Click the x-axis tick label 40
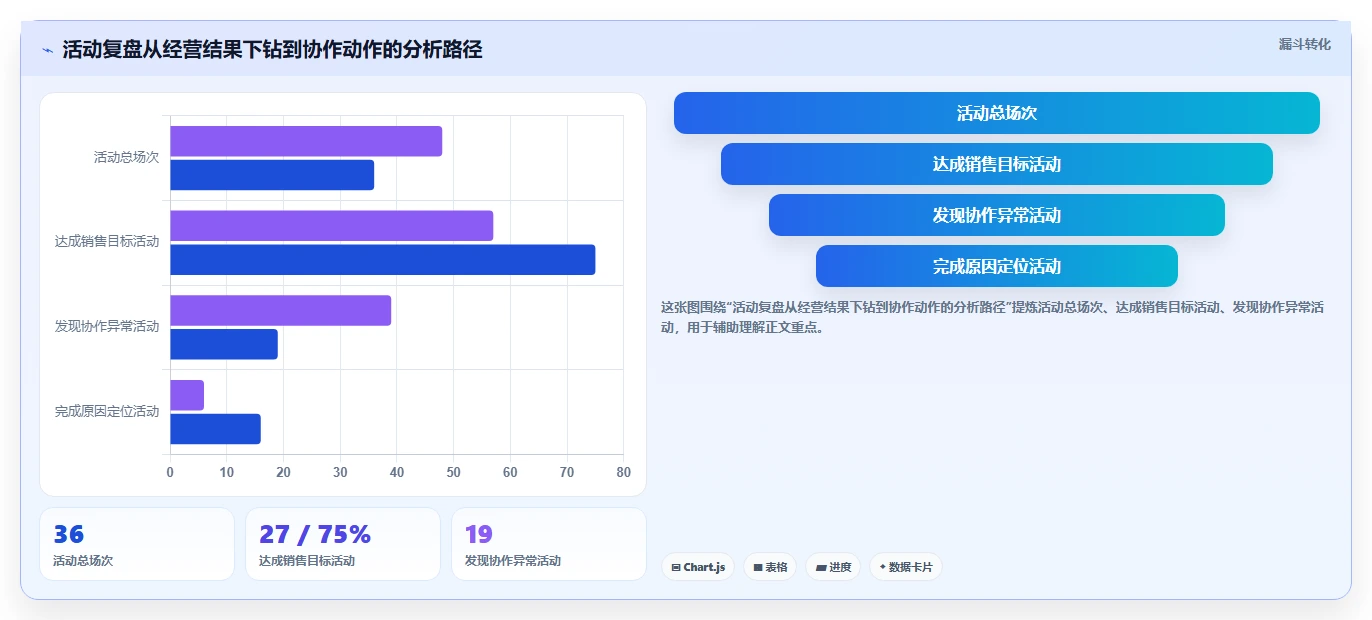Viewport: 1372px width, 620px height. 397,472
